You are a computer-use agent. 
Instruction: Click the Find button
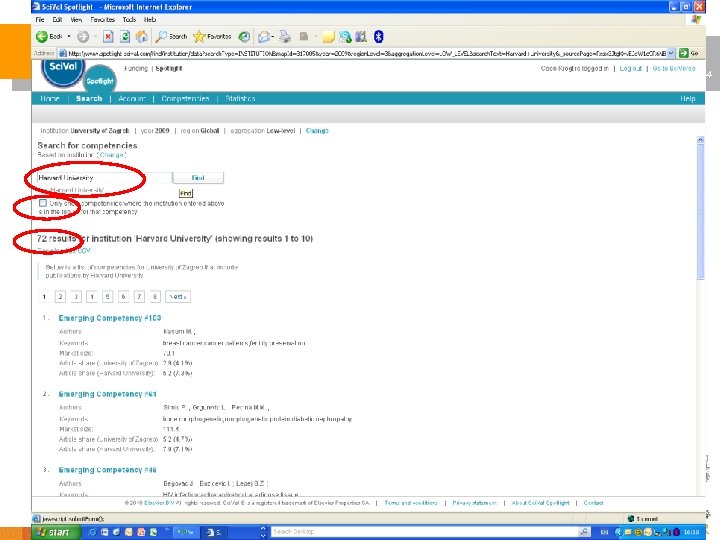[198, 178]
